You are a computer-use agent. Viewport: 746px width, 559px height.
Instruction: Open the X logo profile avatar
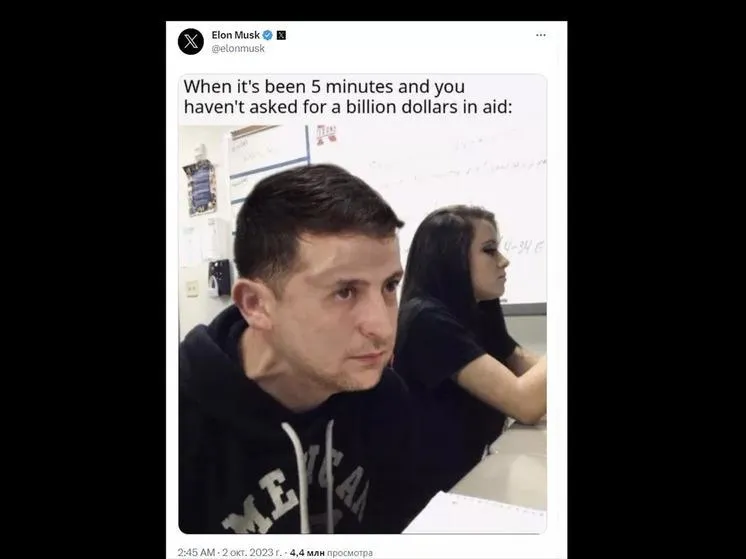coord(191,41)
